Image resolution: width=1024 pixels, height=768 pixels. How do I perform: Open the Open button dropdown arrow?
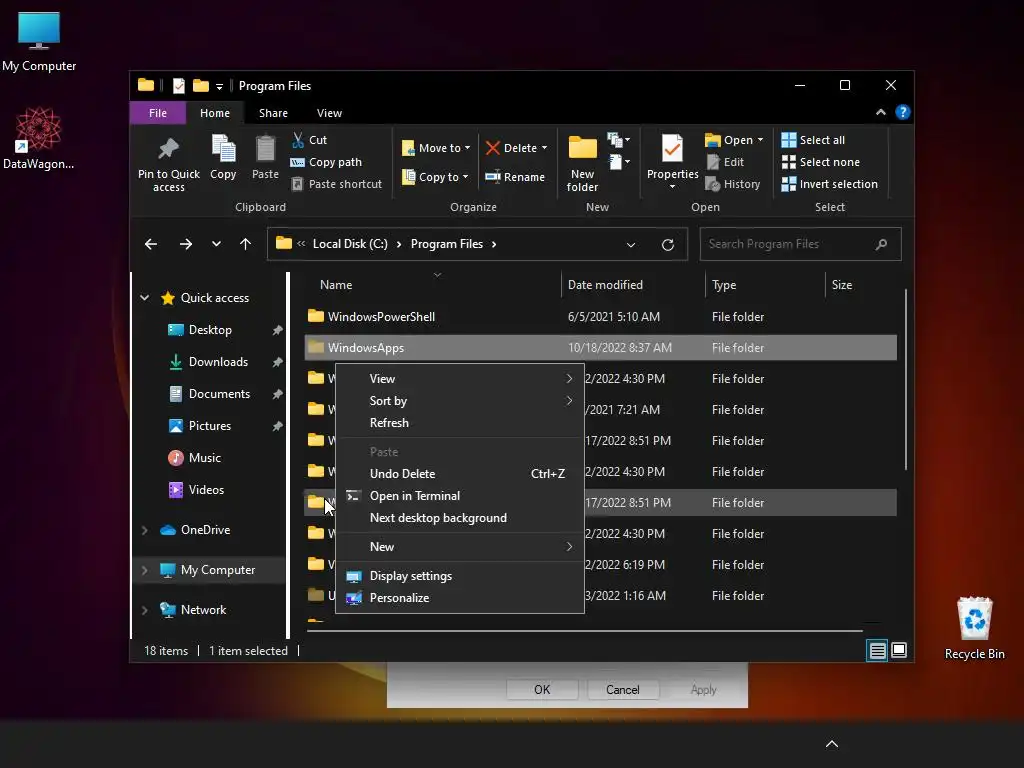pos(760,140)
